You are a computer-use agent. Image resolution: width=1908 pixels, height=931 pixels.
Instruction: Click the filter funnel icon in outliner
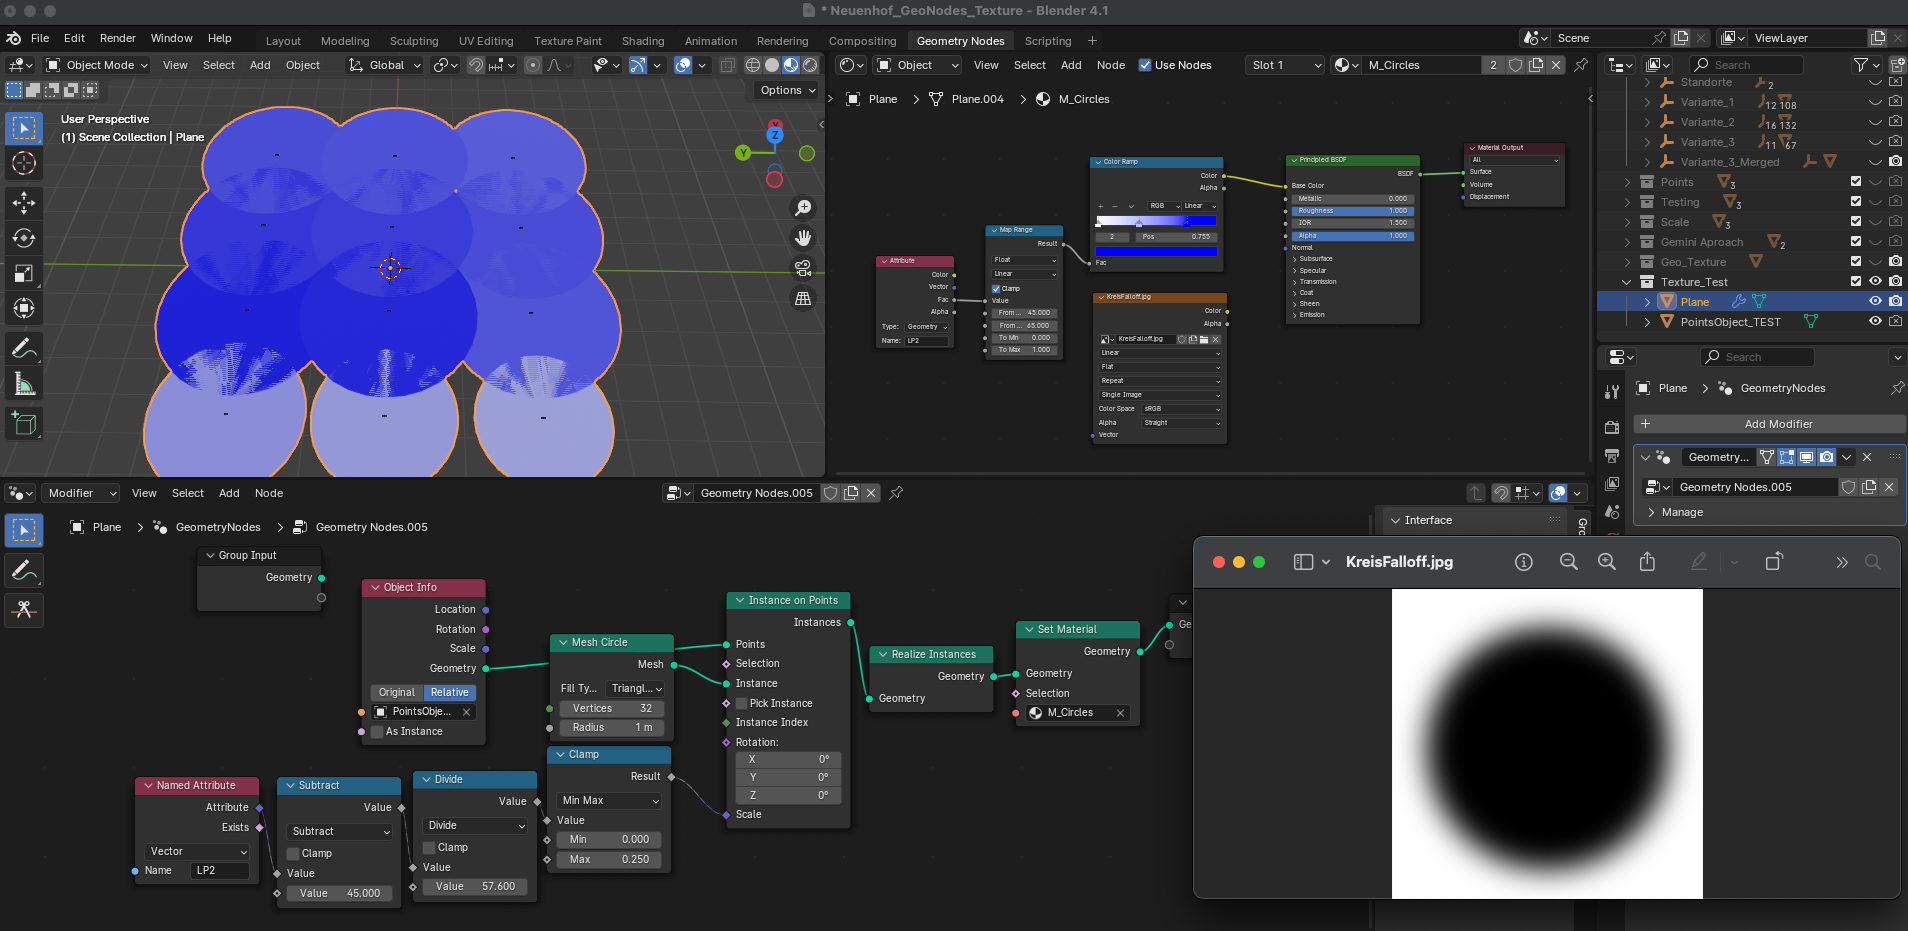1860,65
